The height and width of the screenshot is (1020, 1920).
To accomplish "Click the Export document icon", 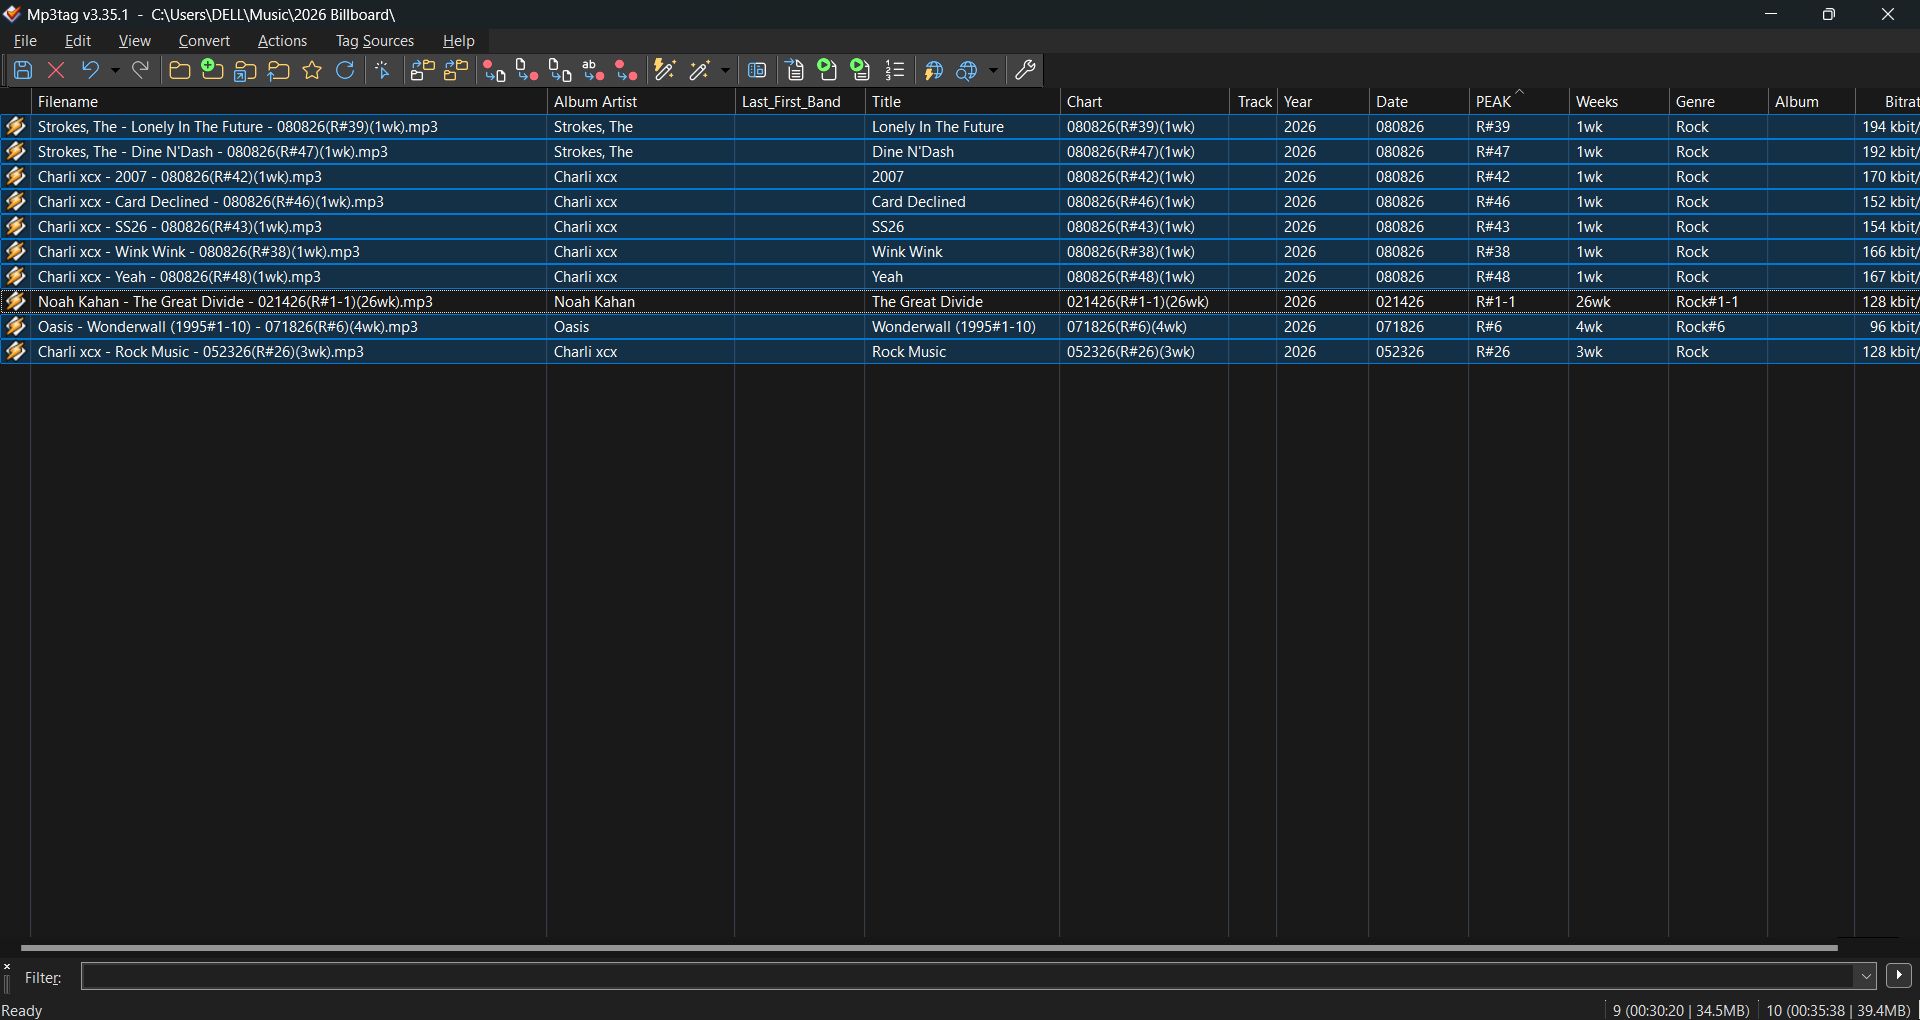I will coord(795,70).
